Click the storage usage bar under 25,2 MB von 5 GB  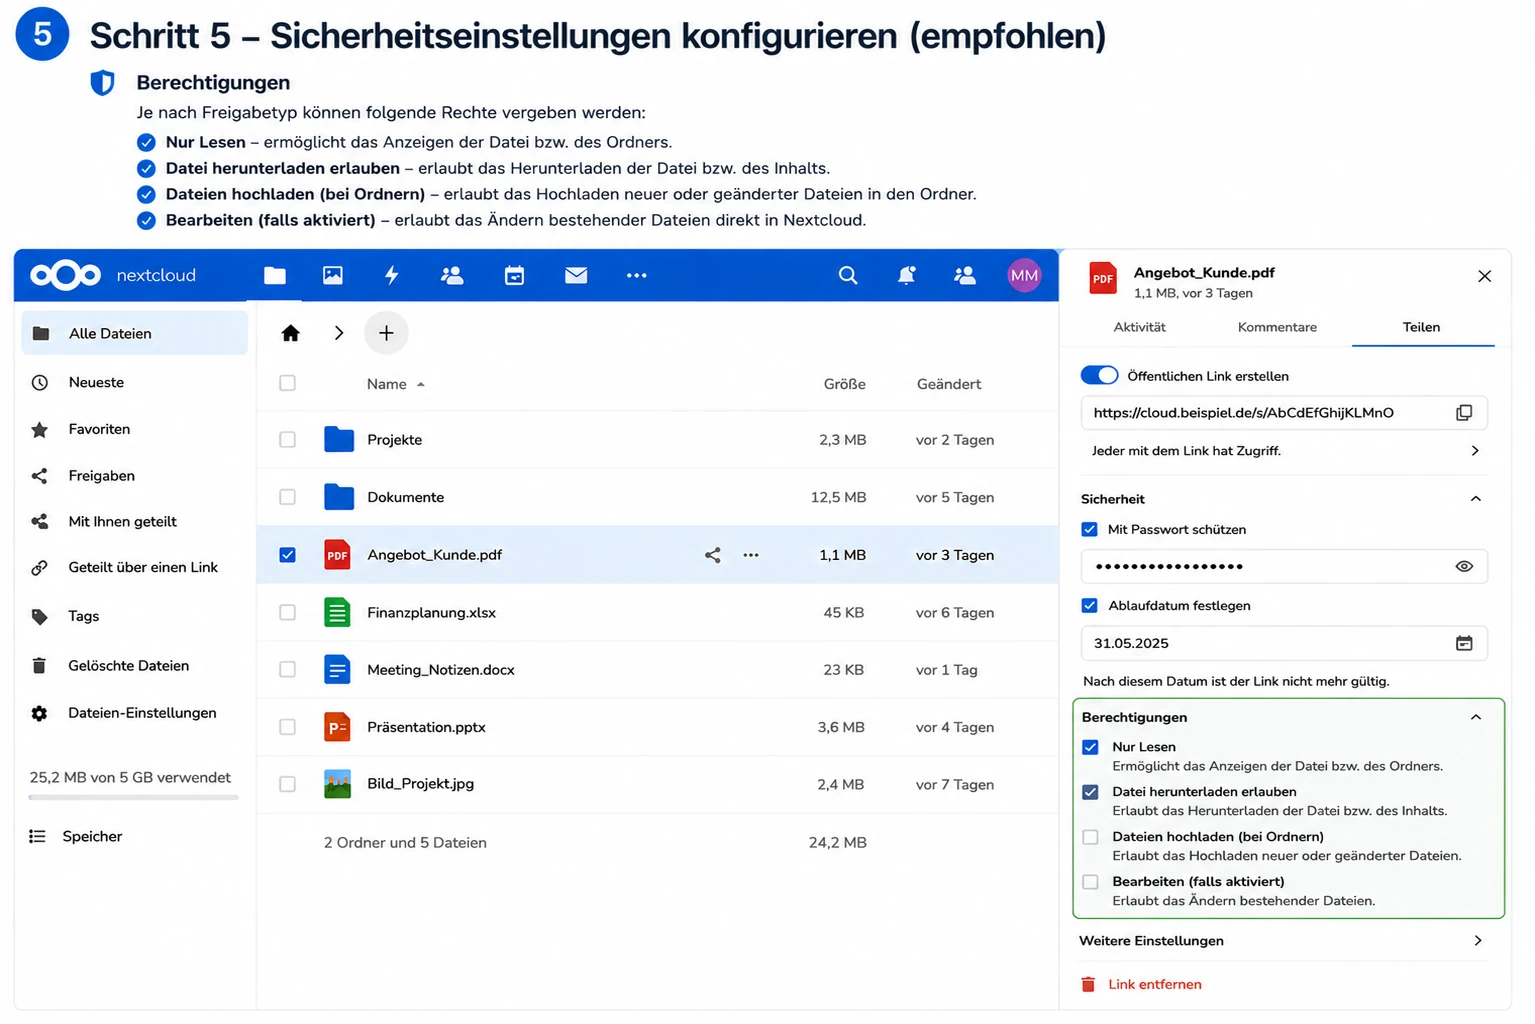tap(134, 797)
